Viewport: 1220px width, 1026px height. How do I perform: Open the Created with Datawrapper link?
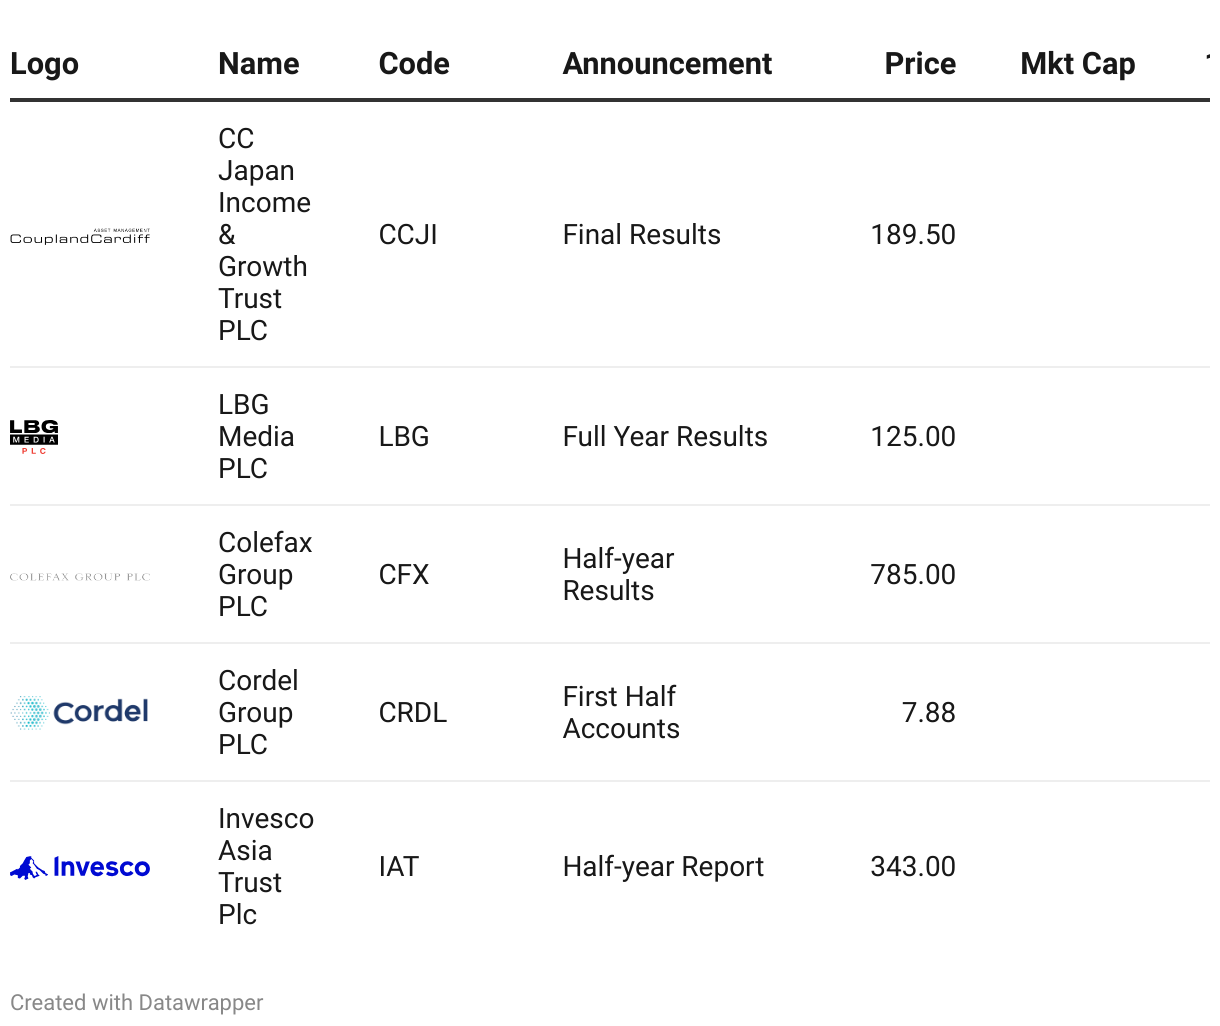137,1002
